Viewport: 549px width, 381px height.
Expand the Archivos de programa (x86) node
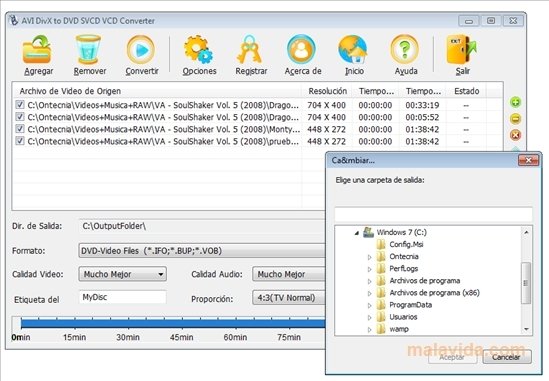(x=369, y=293)
